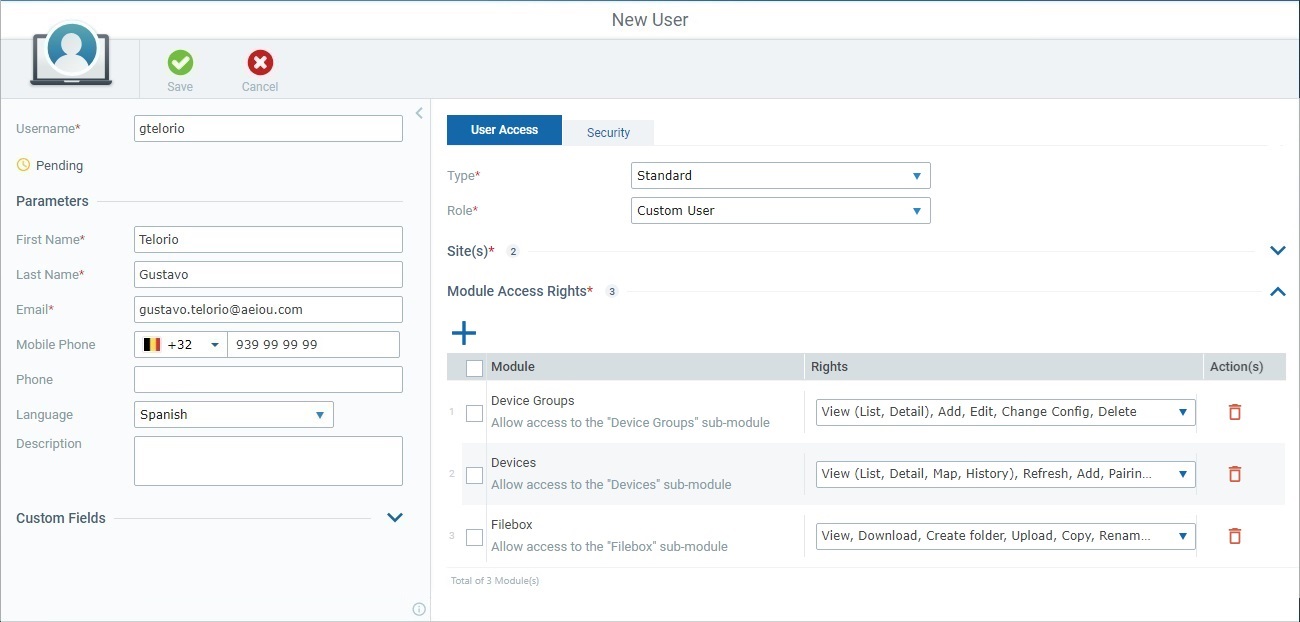Expand the Custom Fields section
This screenshot has height=622, width=1300.
(x=394, y=518)
